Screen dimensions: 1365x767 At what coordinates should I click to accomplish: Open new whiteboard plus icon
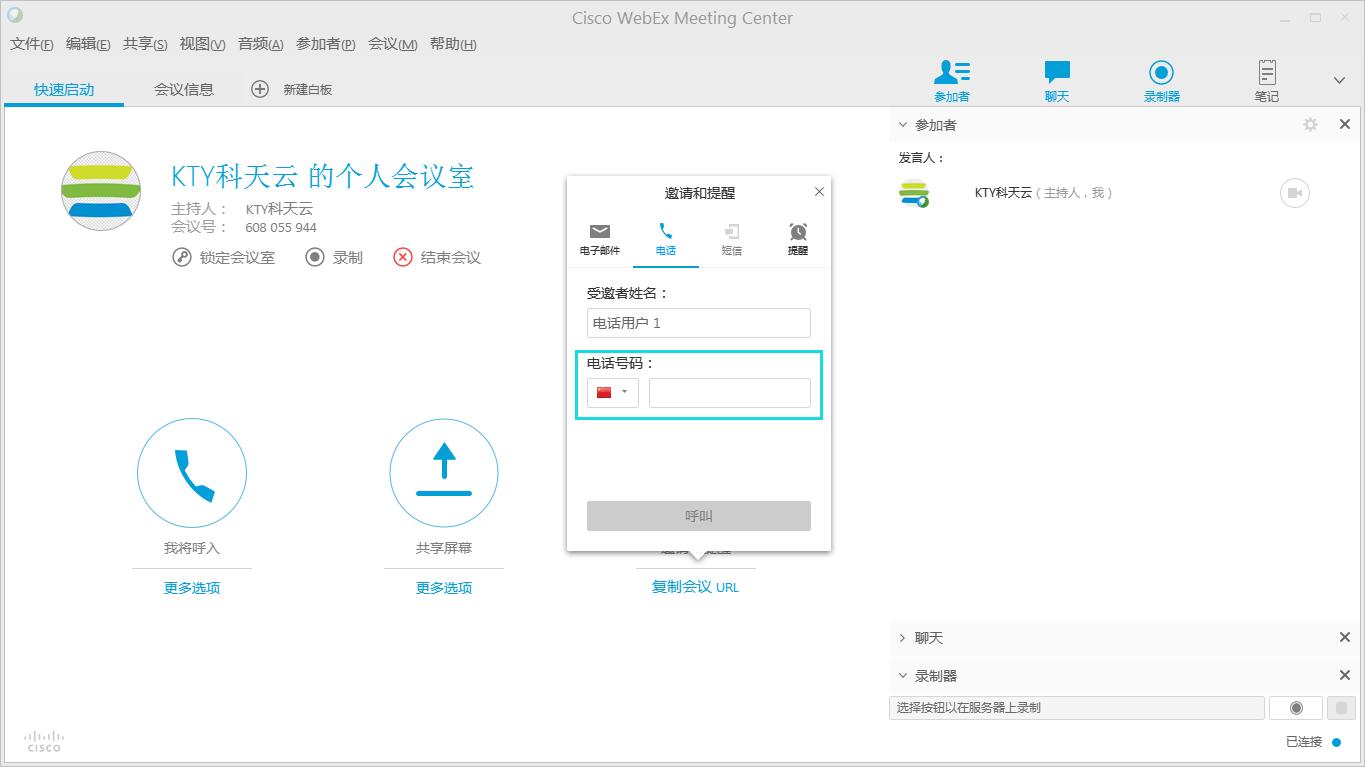coord(260,89)
